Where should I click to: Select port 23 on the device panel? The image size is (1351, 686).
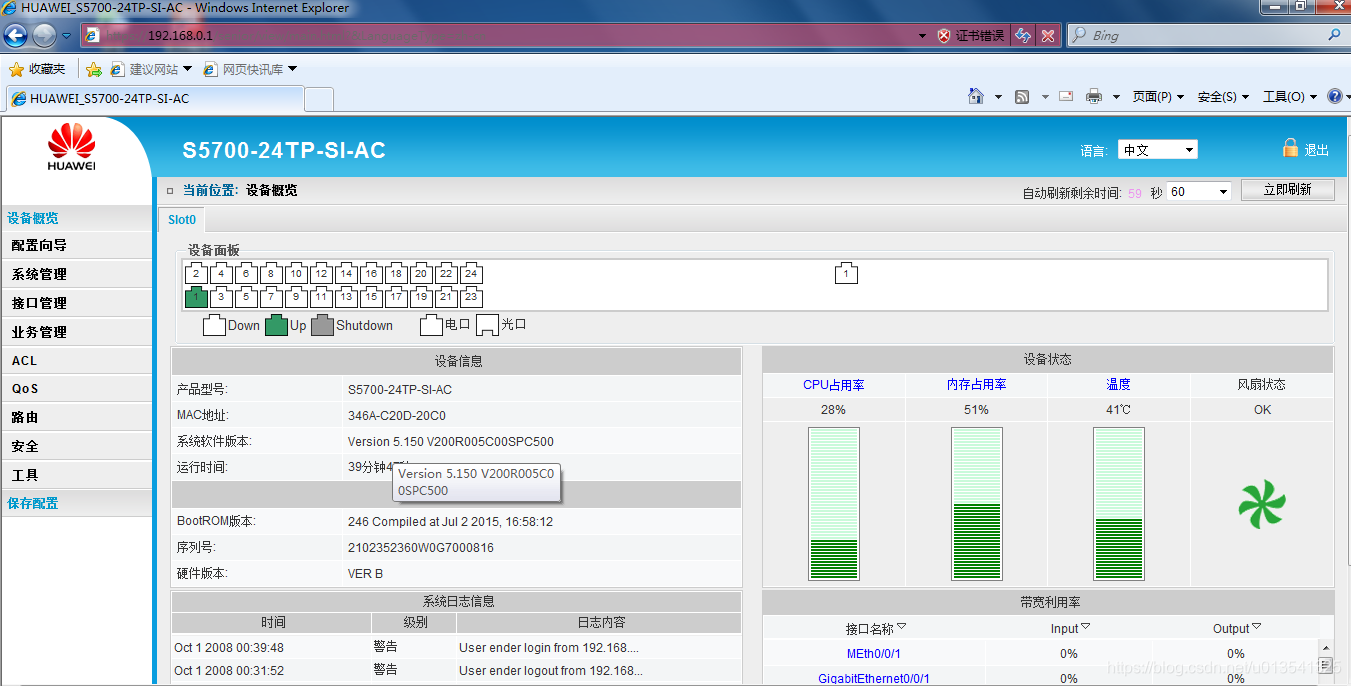pyautogui.click(x=471, y=297)
